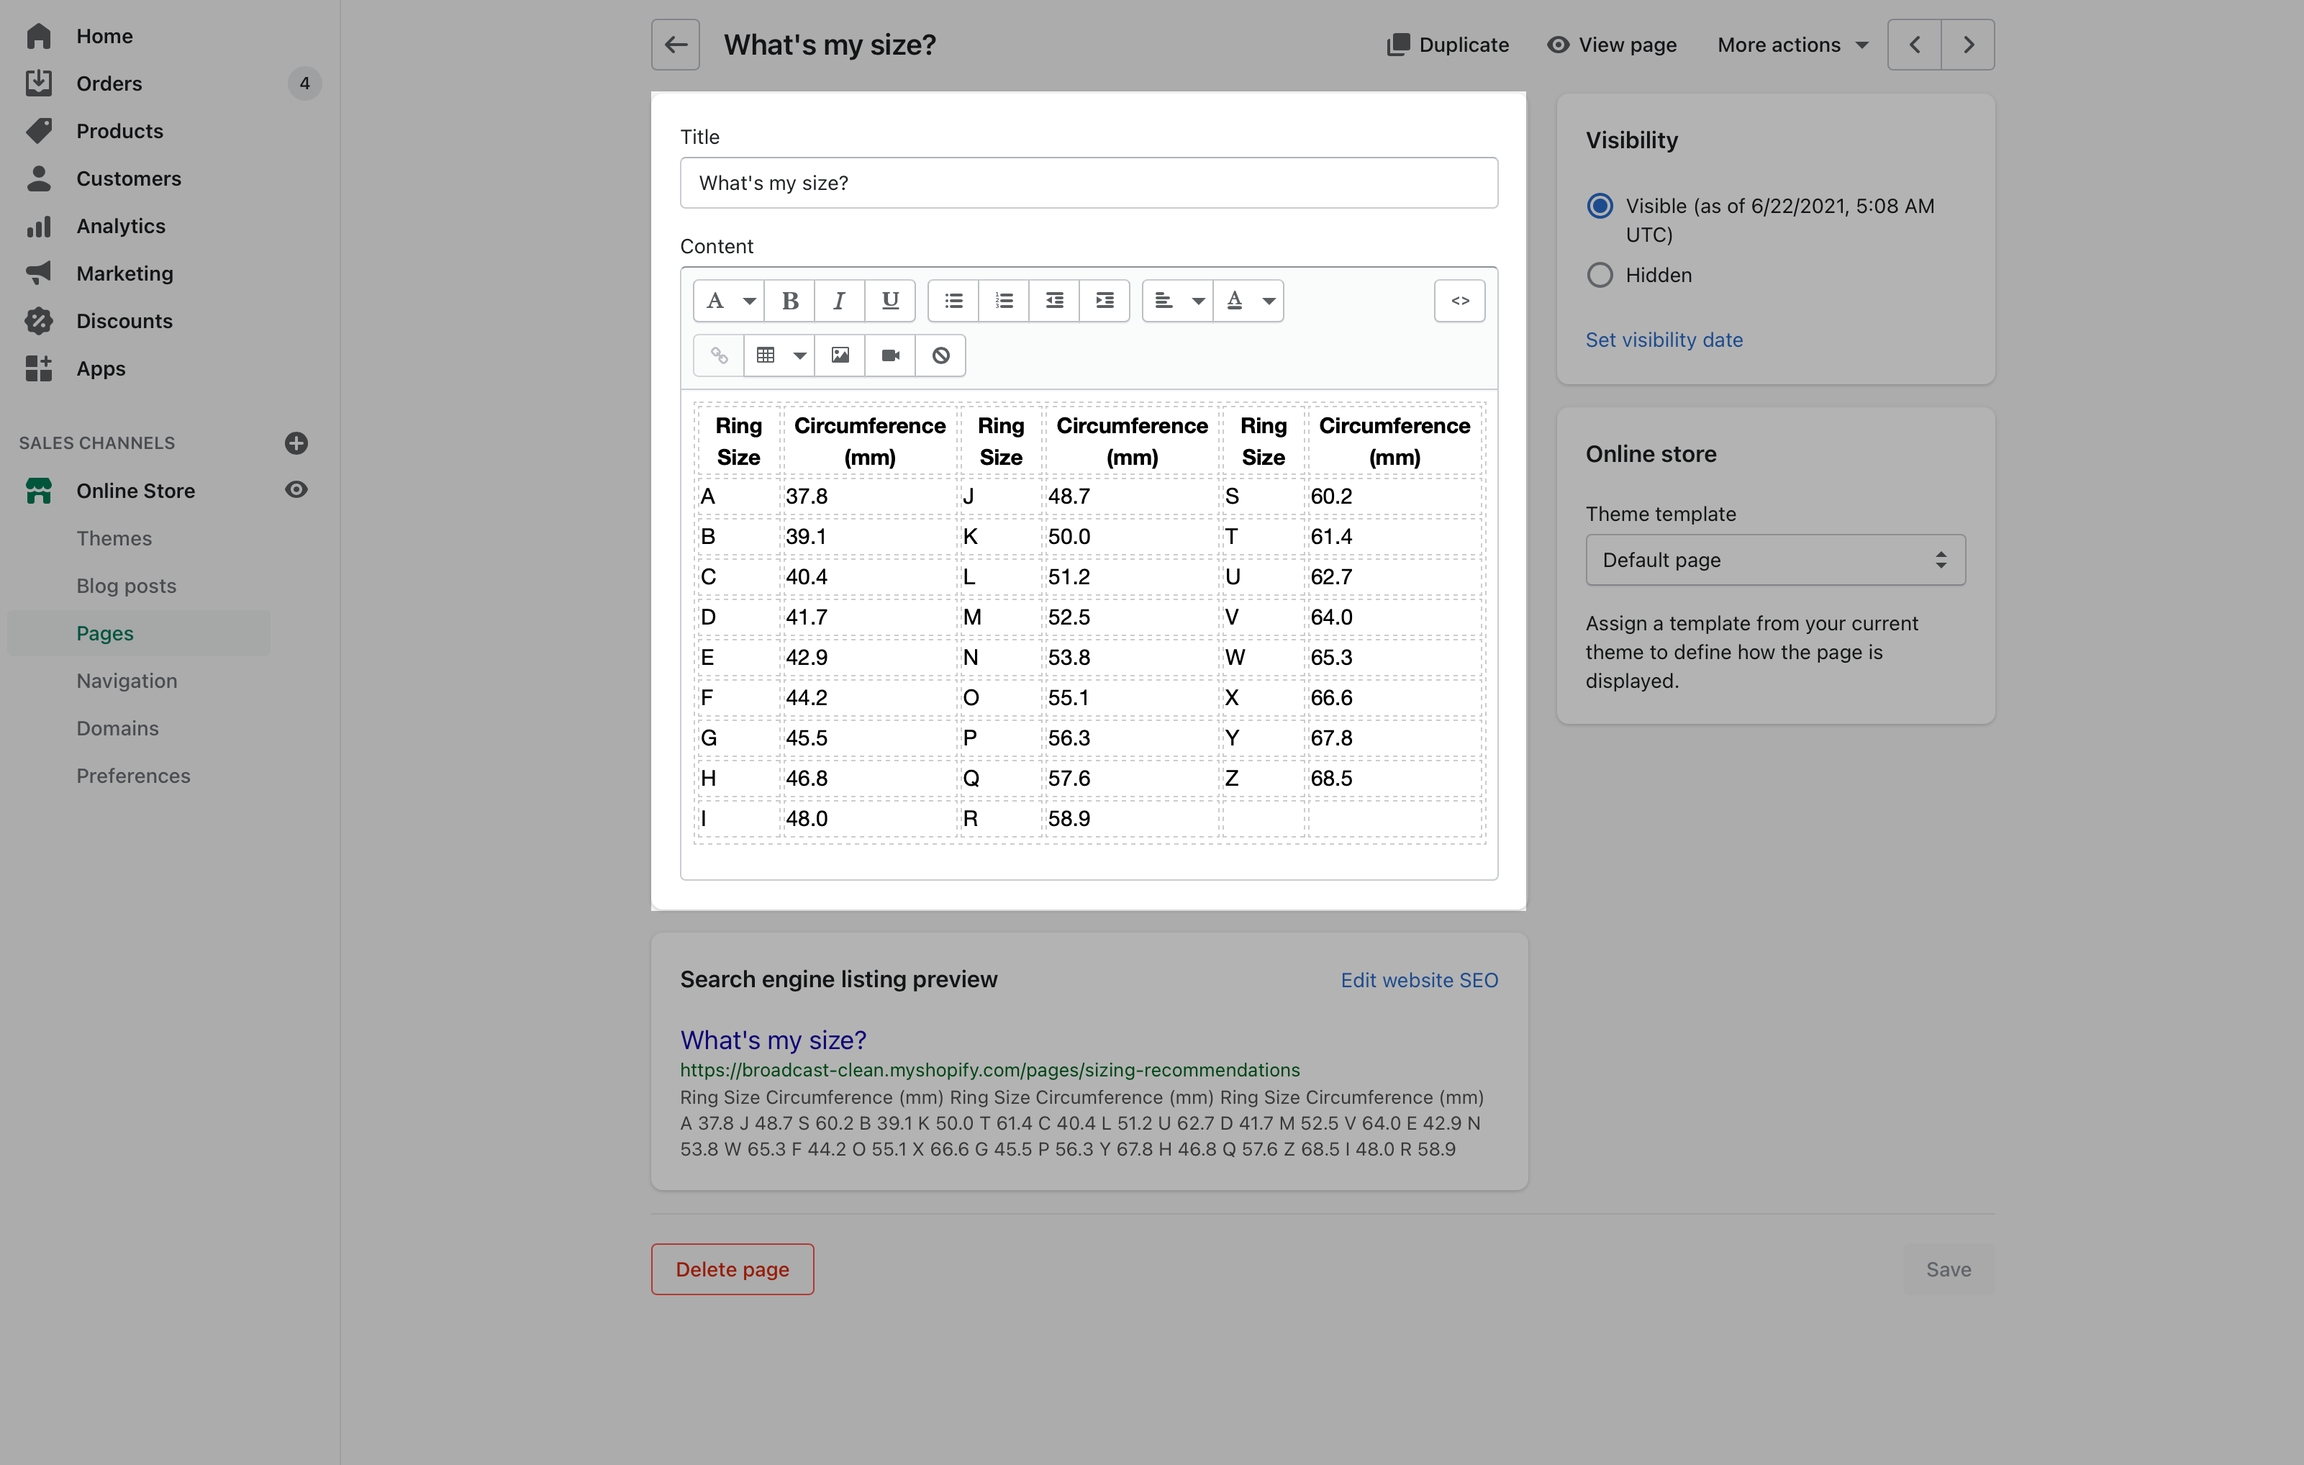
Task: Select the Visible radio option
Action: pyautogui.click(x=1599, y=206)
